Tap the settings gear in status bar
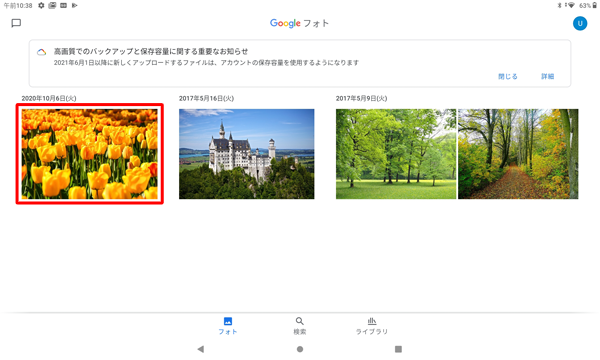 tap(41, 5)
